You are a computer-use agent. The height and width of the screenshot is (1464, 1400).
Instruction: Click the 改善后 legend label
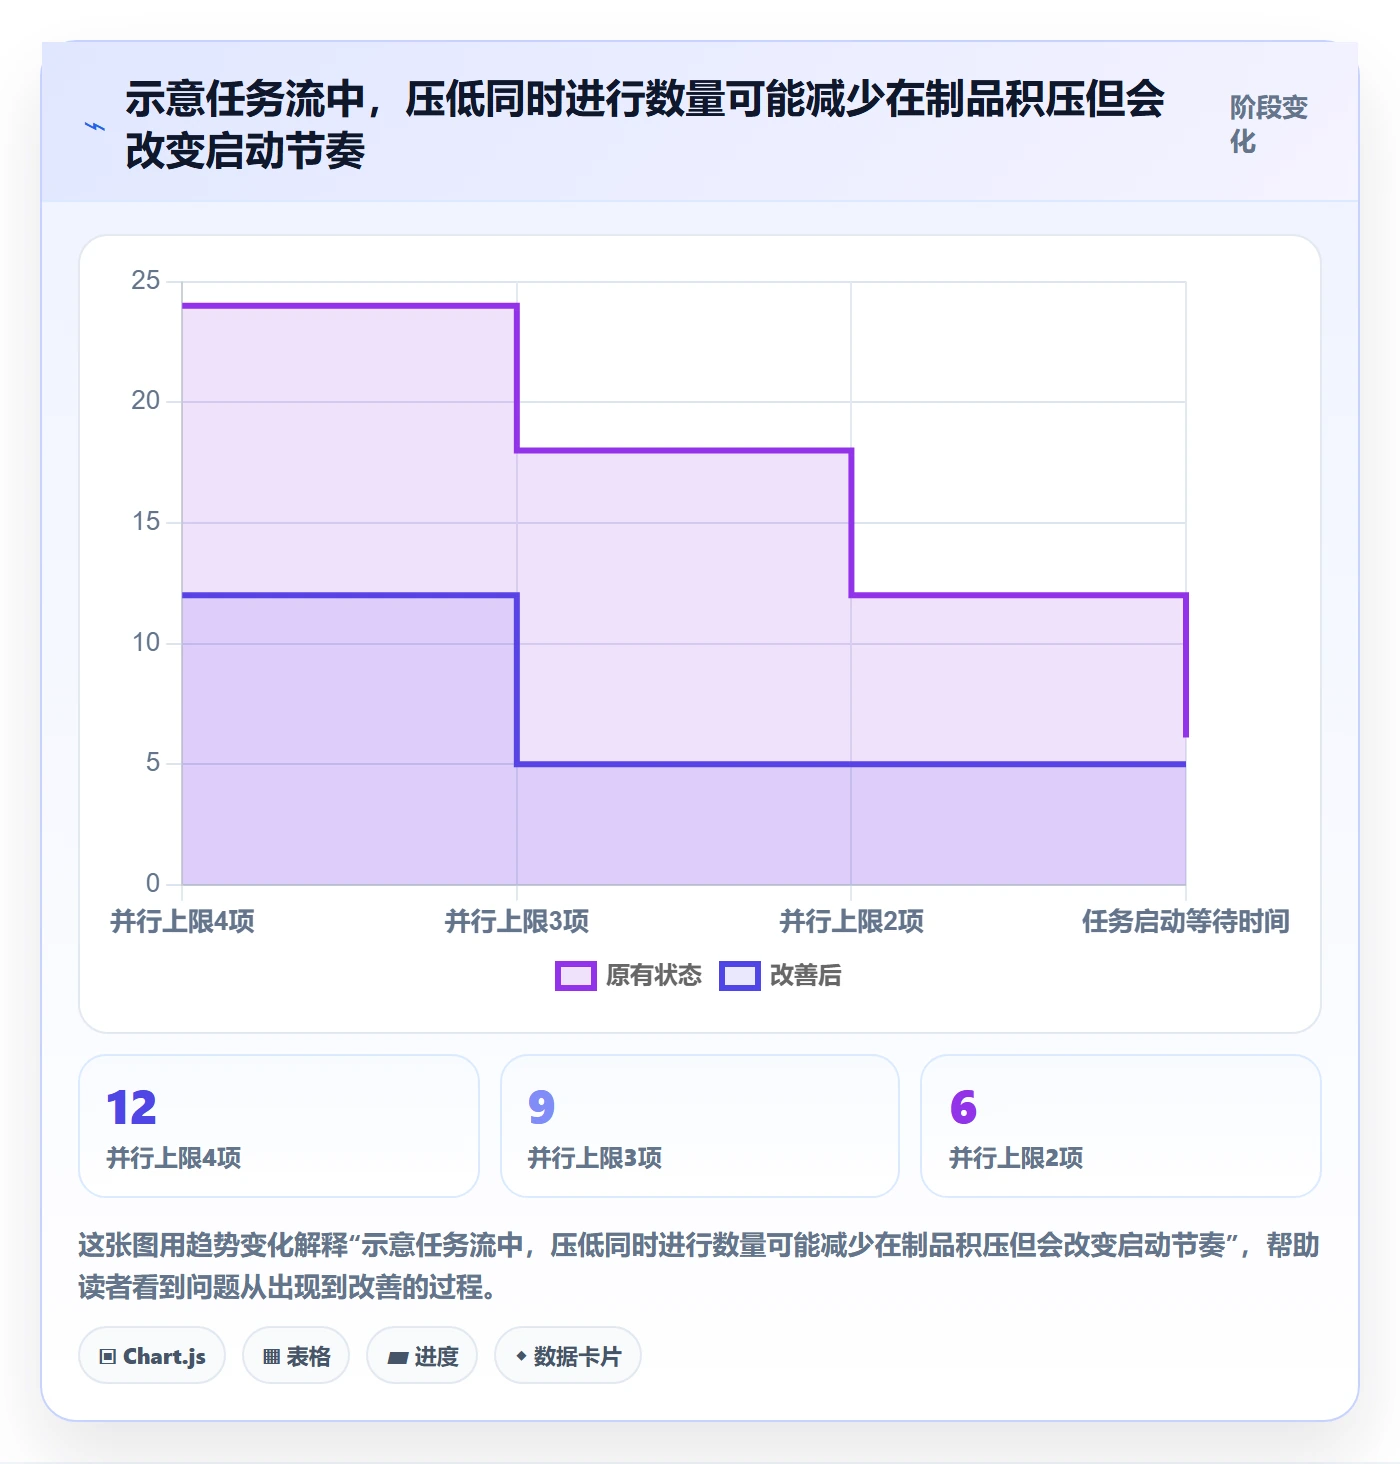click(806, 975)
